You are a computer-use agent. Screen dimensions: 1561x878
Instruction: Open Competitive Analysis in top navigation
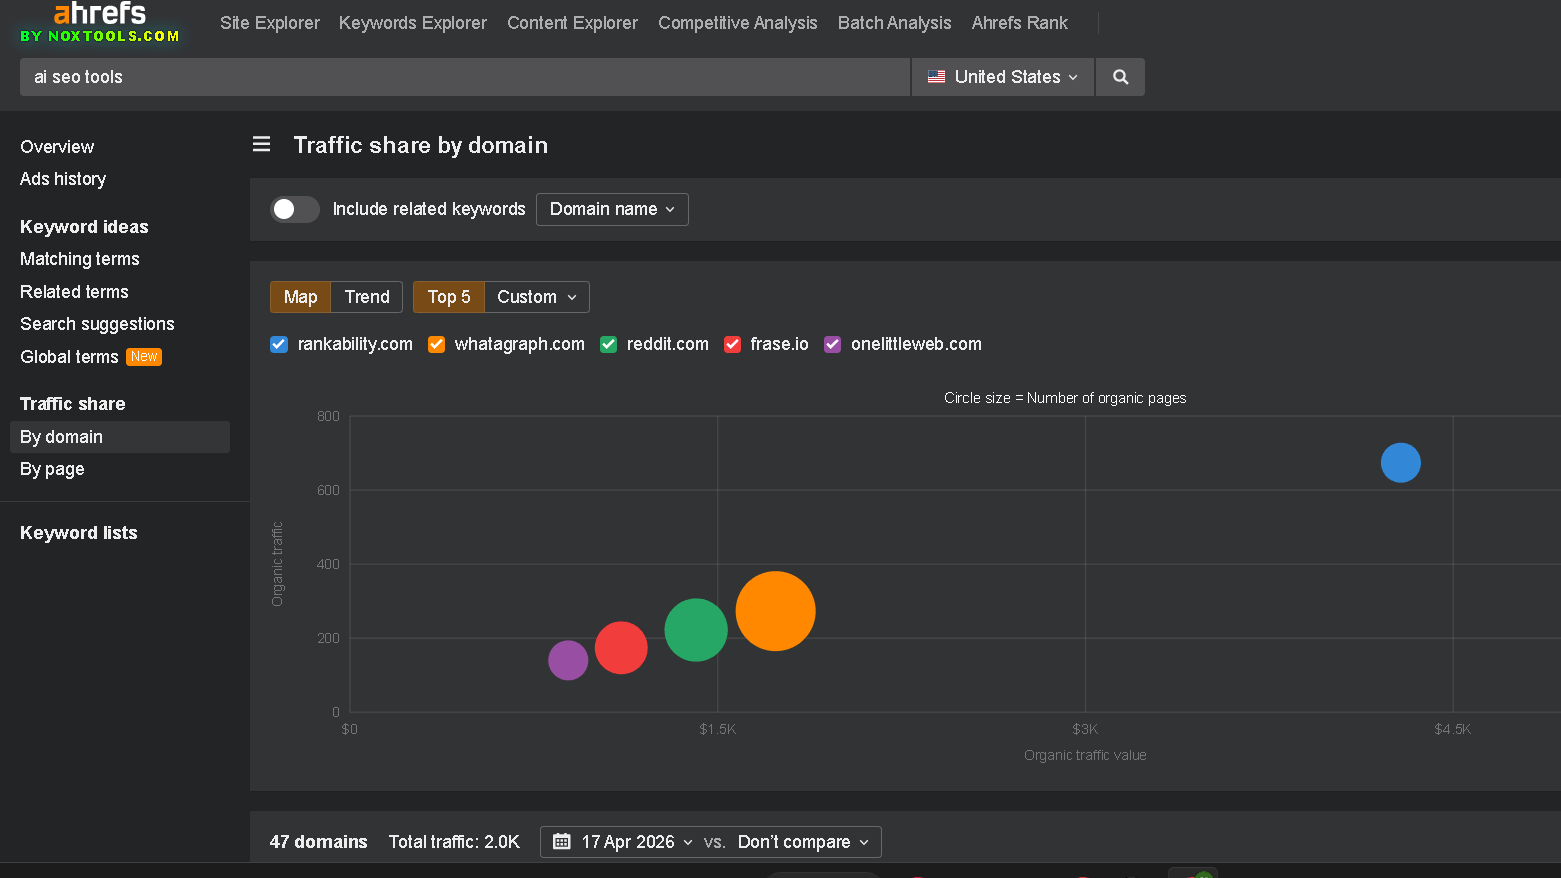pos(738,23)
